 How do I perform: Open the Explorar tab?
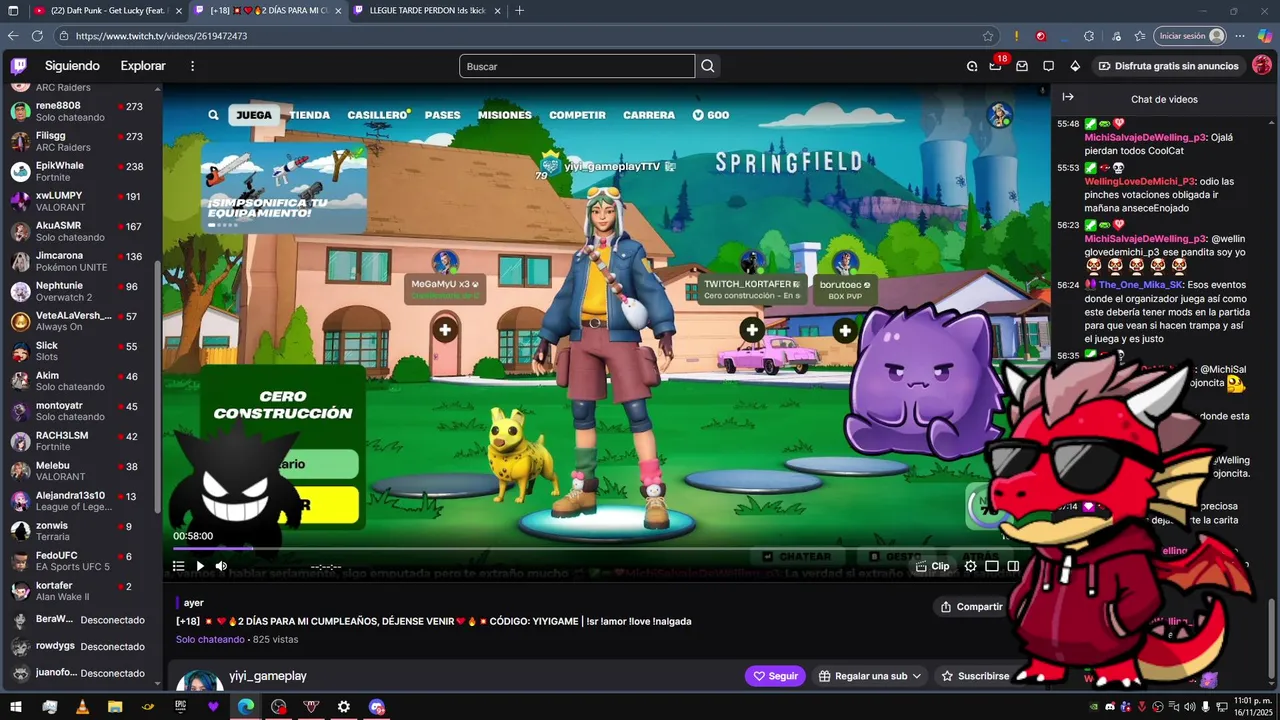point(143,66)
